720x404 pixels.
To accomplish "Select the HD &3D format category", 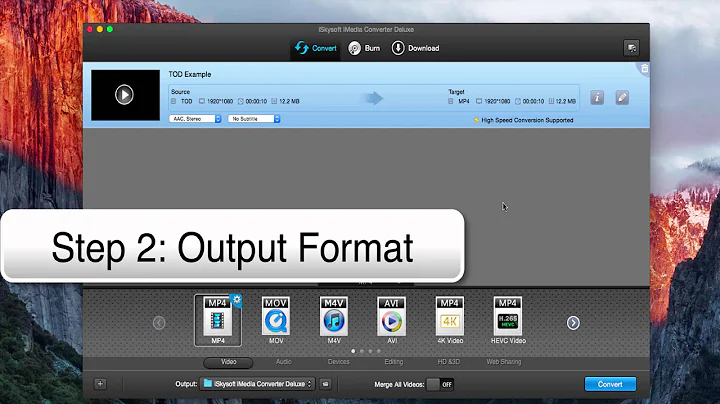I will coord(449,362).
